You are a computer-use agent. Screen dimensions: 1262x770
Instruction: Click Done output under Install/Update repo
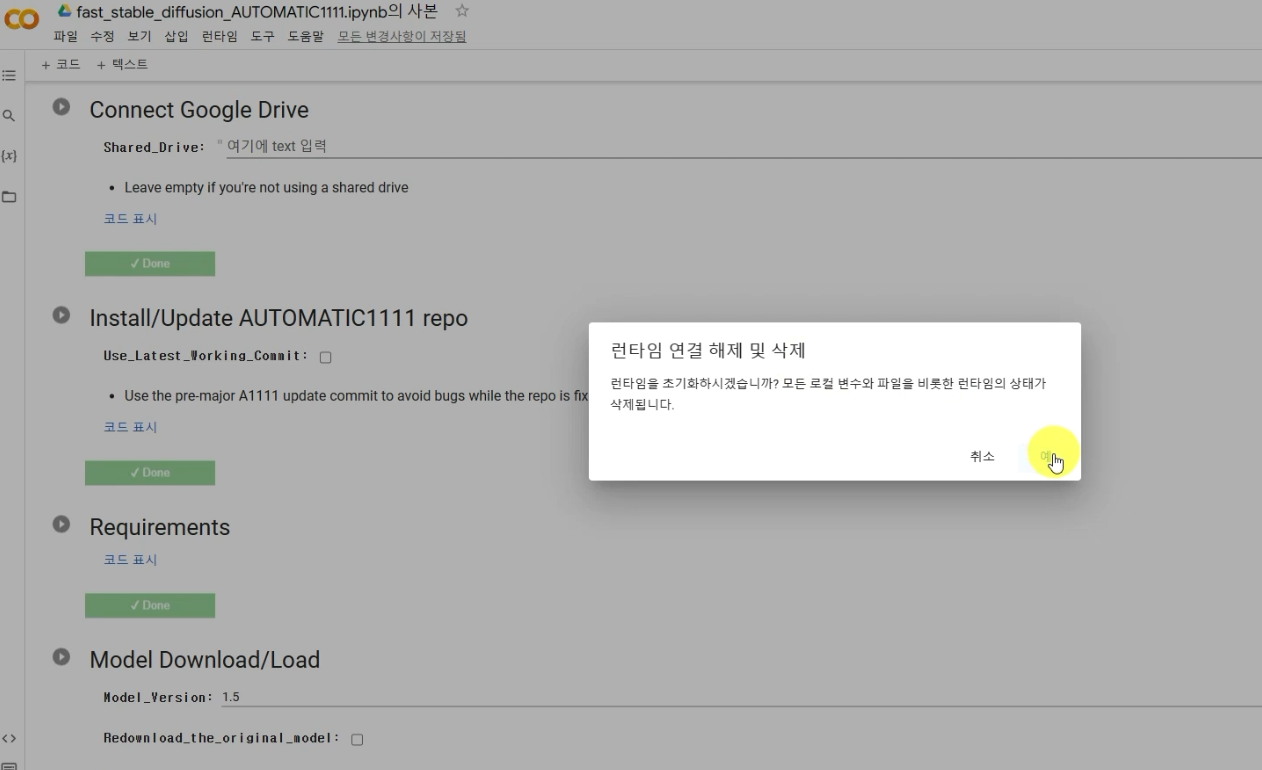150,473
